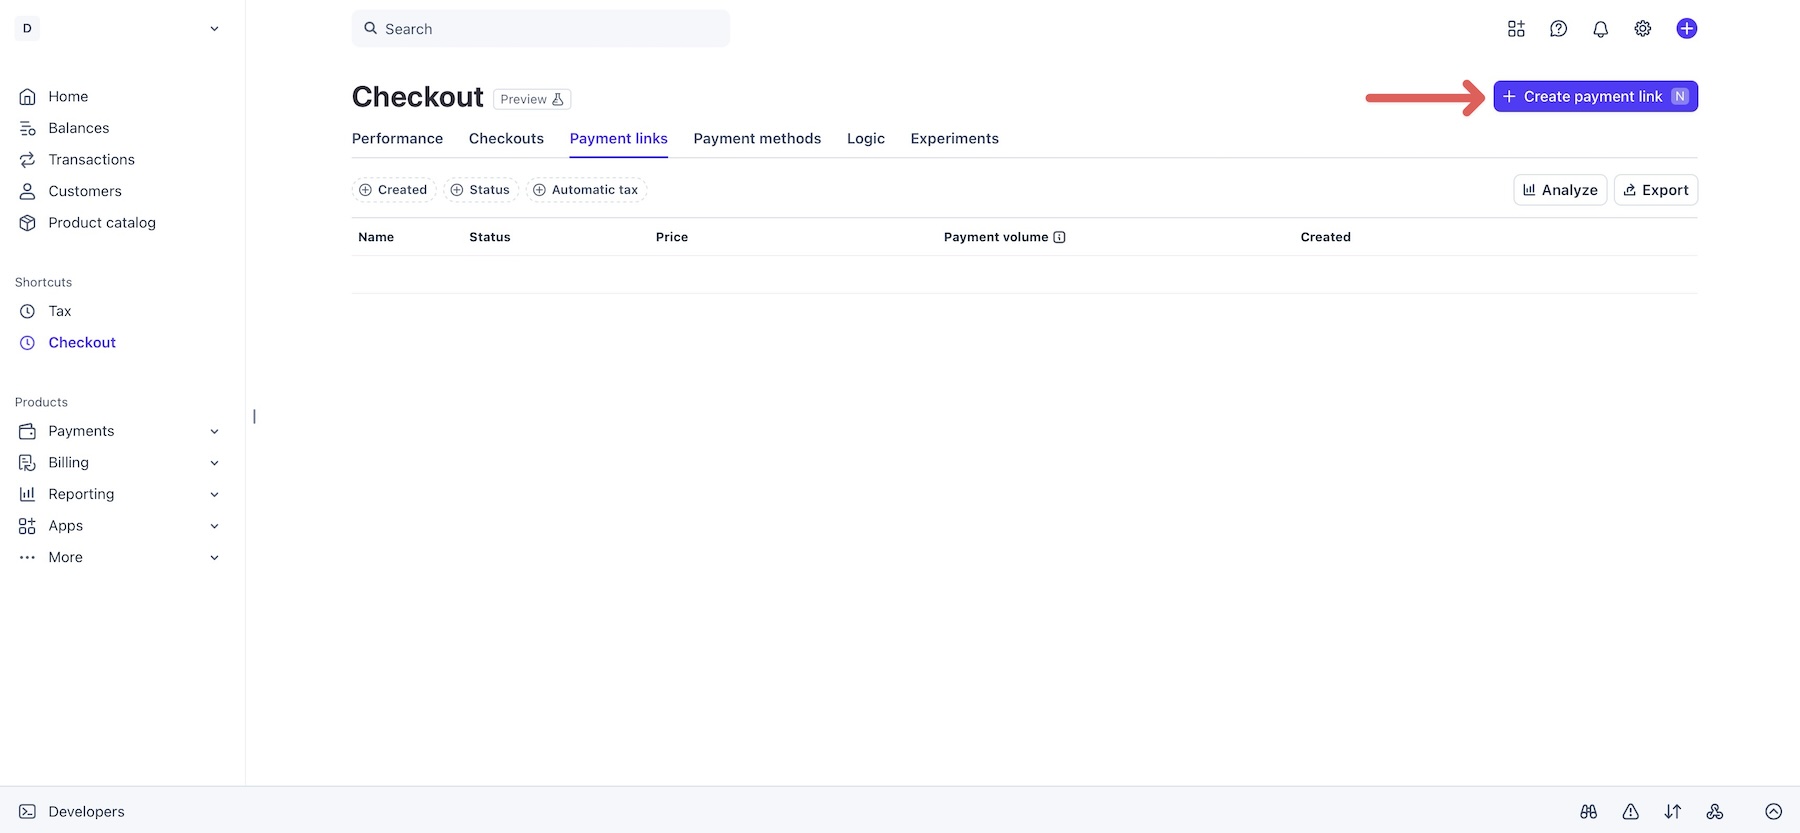
Task: Open Product catalog in sidebar
Action: (x=102, y=223)
